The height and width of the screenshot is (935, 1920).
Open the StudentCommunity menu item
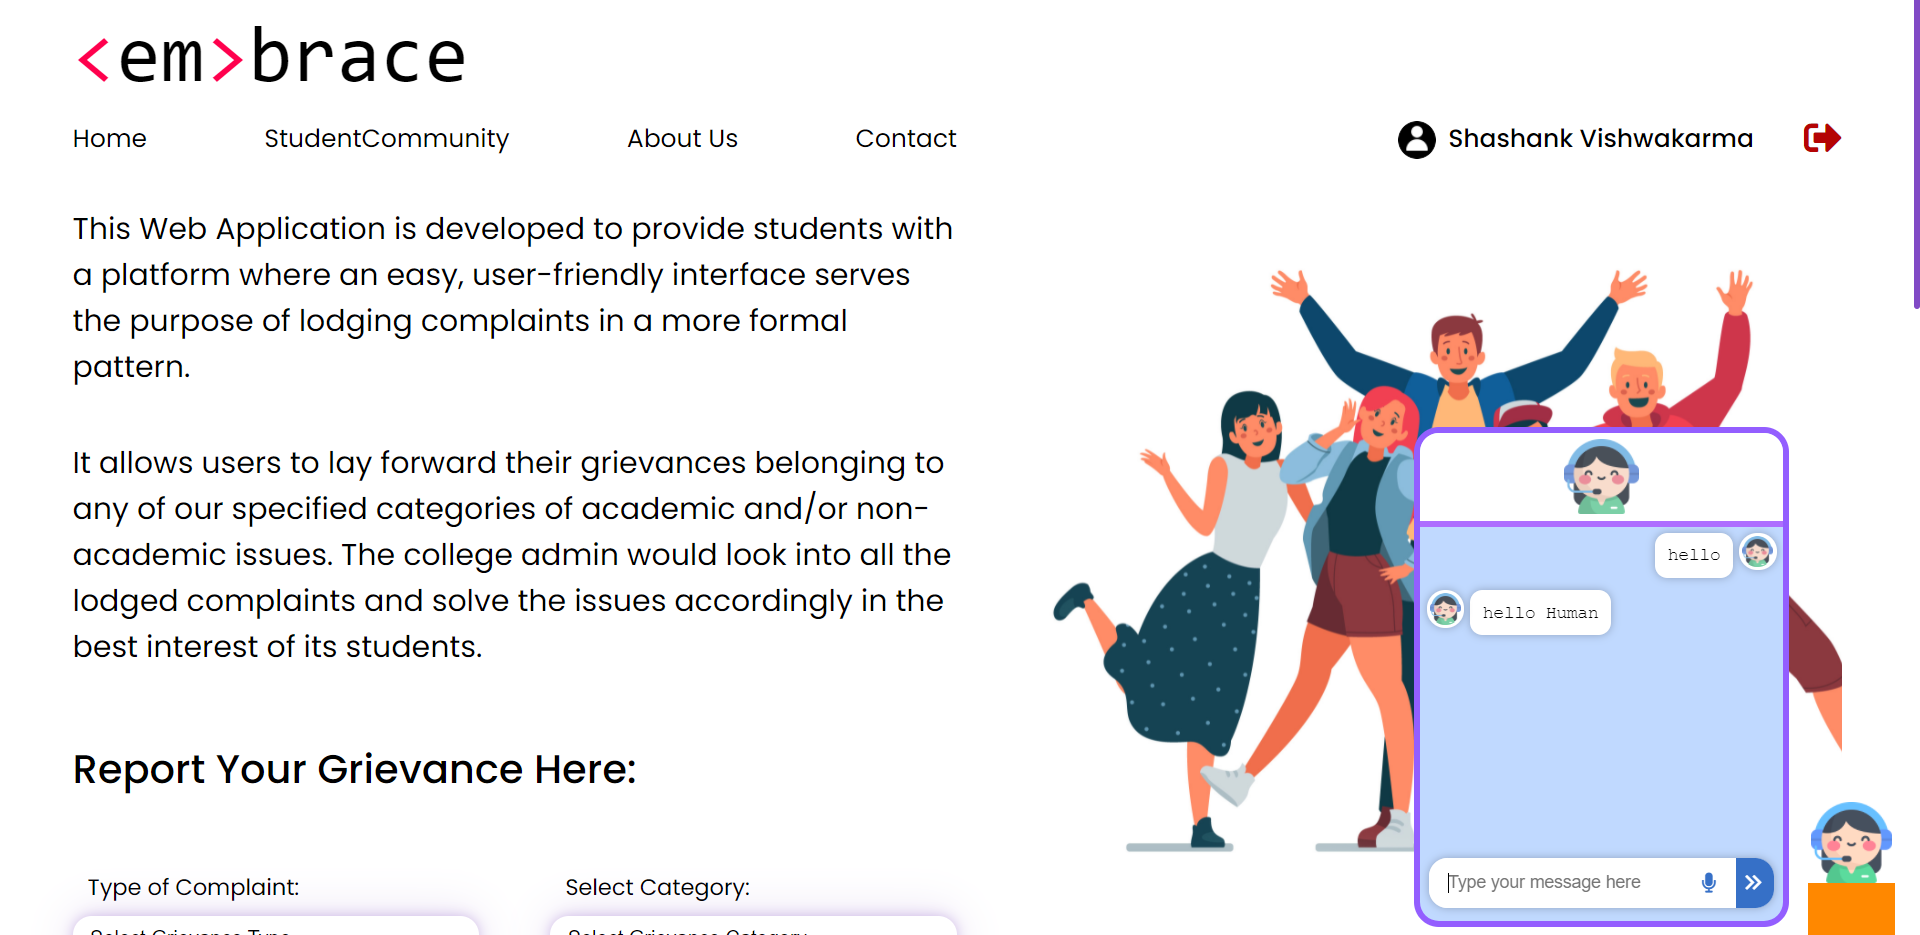[x=387, y=138]
